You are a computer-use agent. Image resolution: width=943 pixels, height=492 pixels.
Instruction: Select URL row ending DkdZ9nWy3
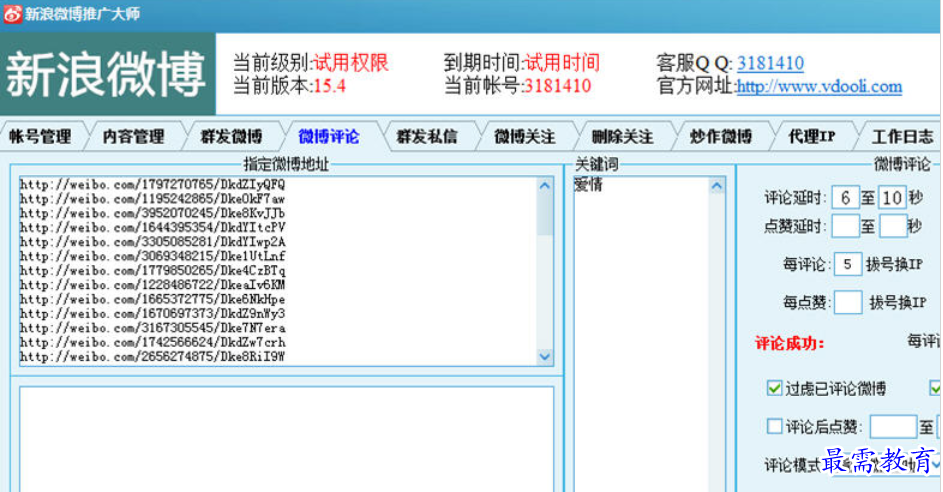click(152, 314)
